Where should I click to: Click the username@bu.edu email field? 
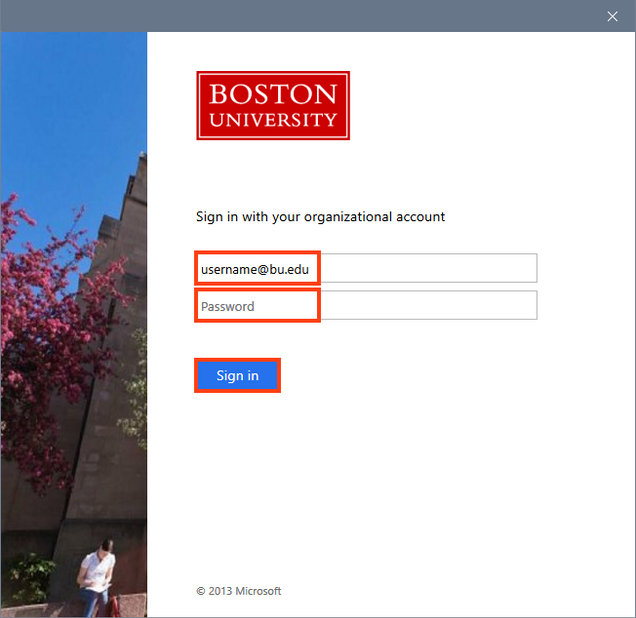pyautogui.click(x=367, y=268)
